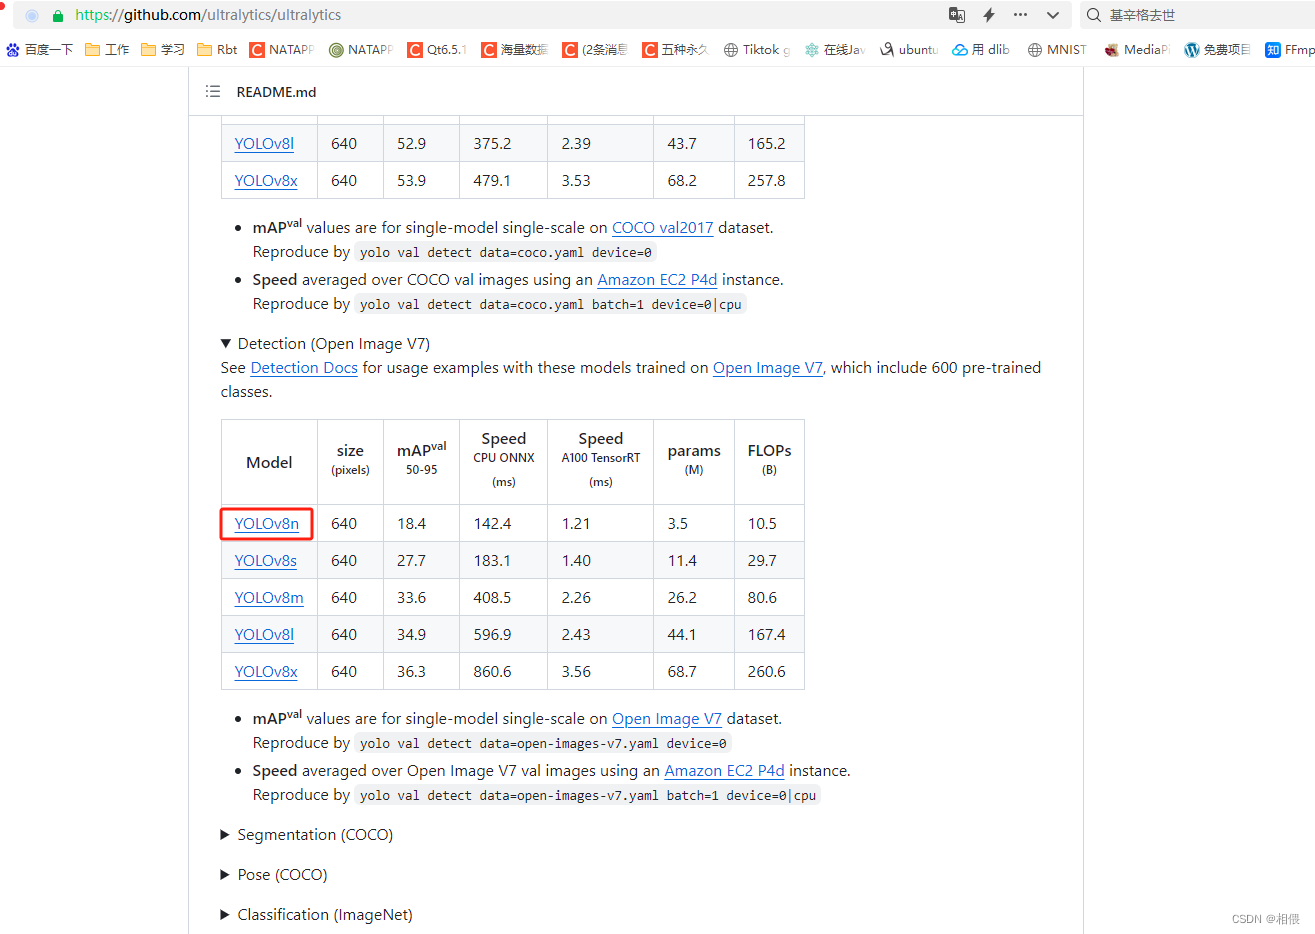Screen dimensions: 1315x934
Task: Open the MediaPi bookmark
Action: coord(1137,49)
